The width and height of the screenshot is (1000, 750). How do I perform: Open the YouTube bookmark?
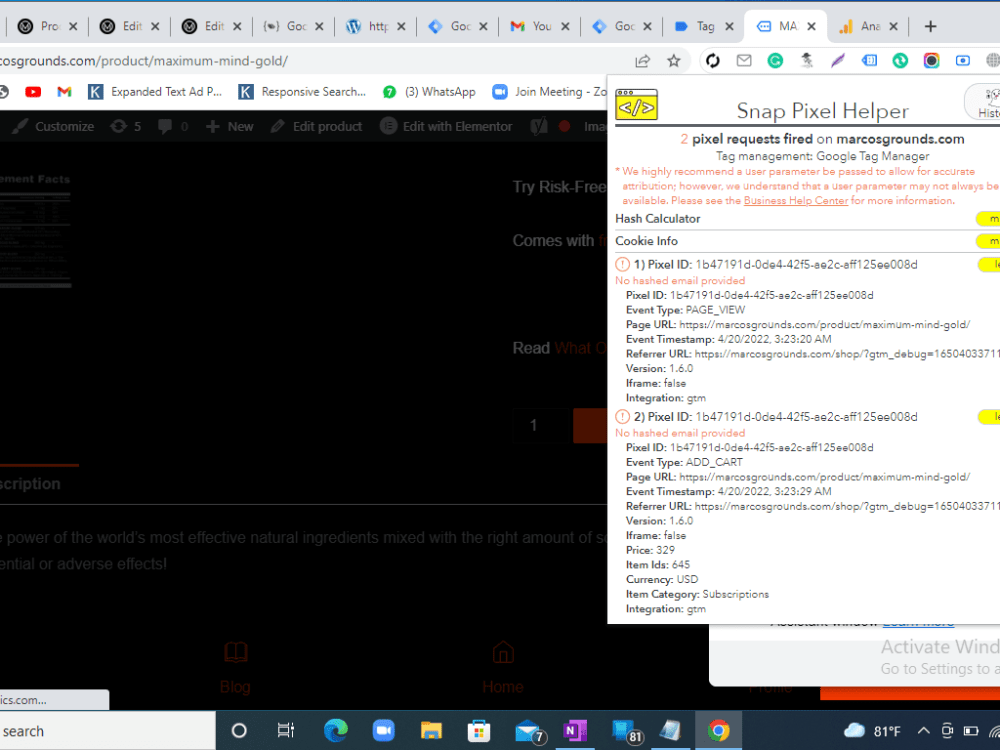coord(33,92)
